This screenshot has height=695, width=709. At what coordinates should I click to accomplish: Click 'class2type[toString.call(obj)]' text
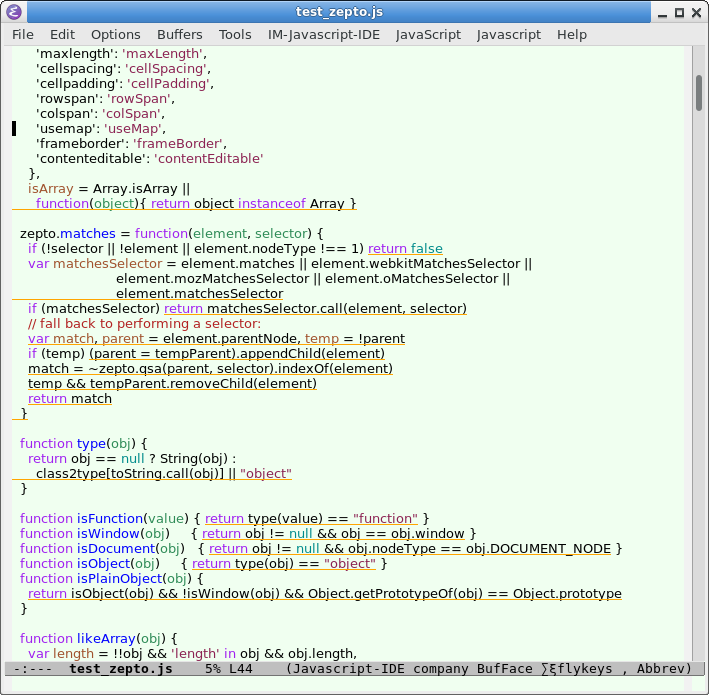(130, 473)
